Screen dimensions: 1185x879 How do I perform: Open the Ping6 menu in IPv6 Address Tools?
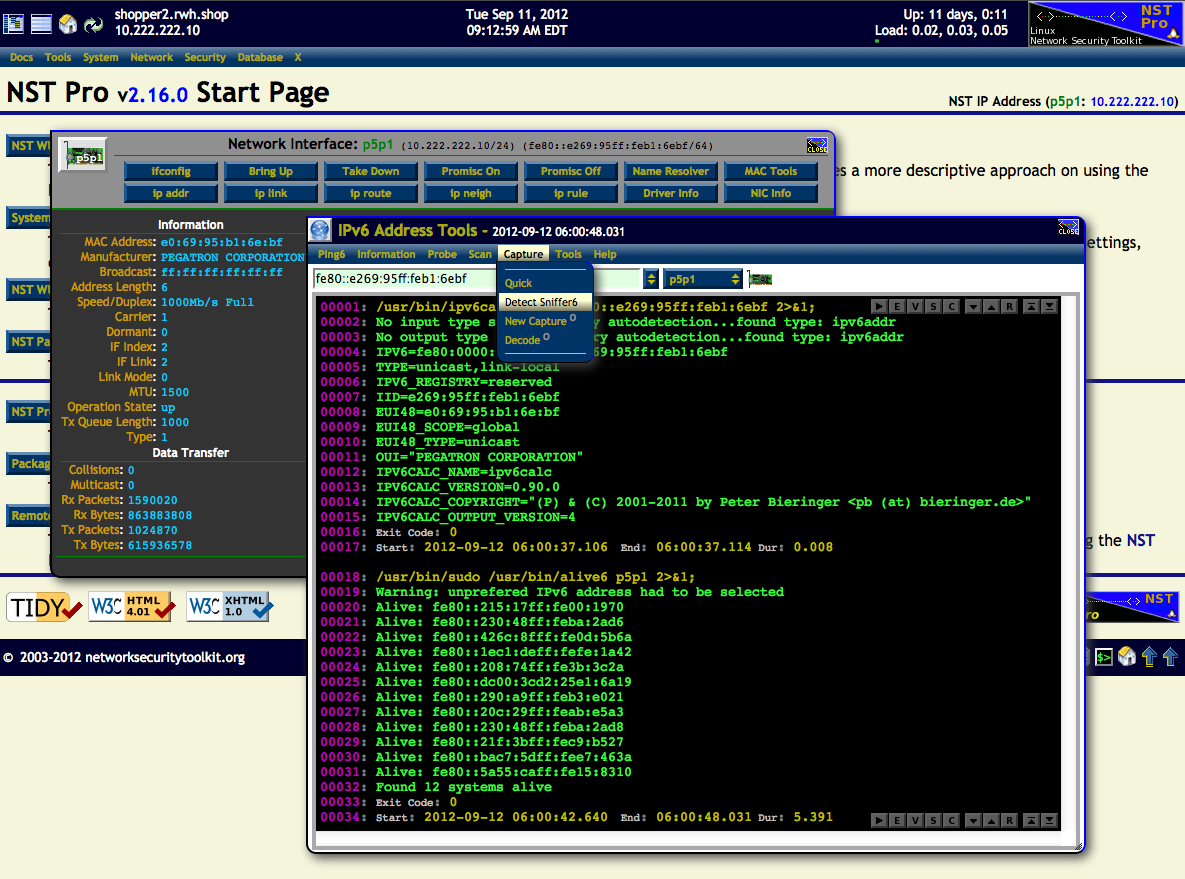(331, 255)
